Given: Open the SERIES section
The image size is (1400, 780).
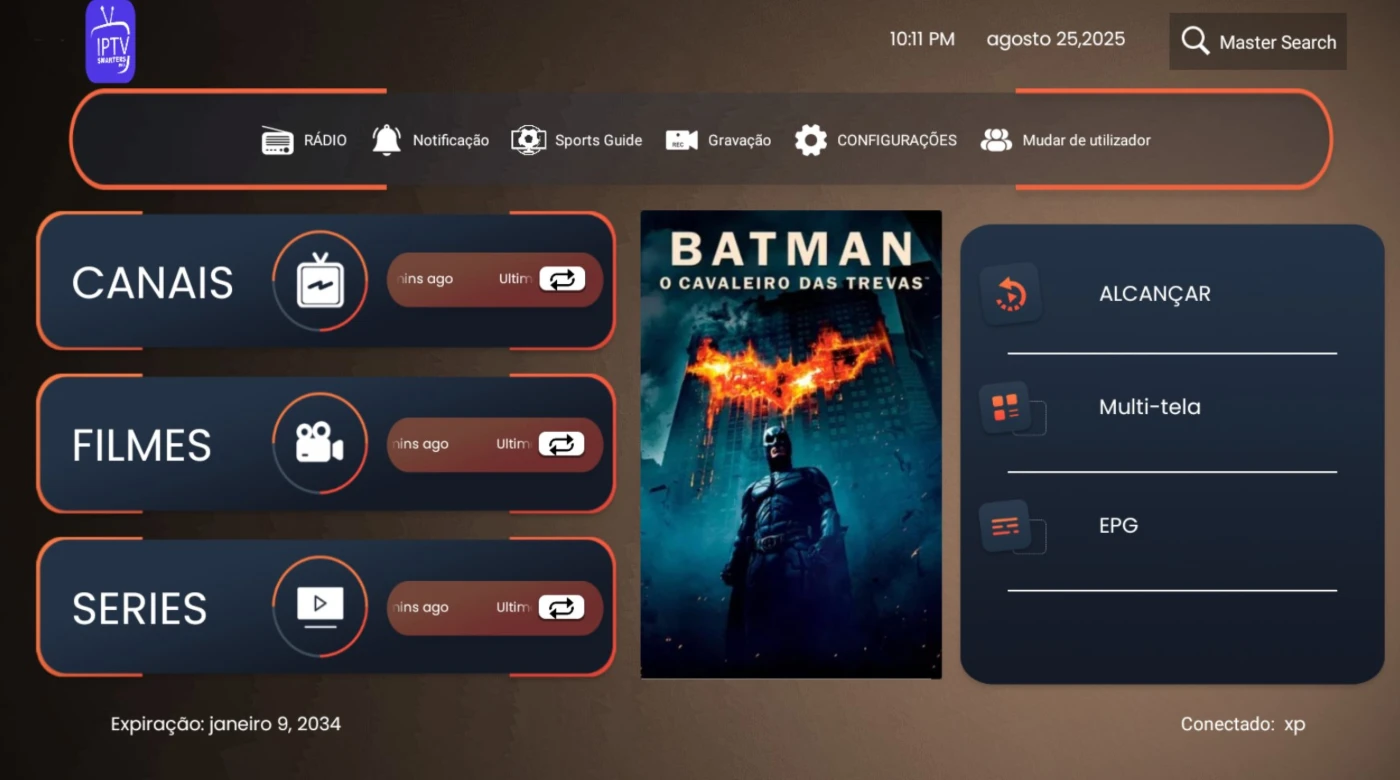Looking at the screenshot, I should pos(326,607).
